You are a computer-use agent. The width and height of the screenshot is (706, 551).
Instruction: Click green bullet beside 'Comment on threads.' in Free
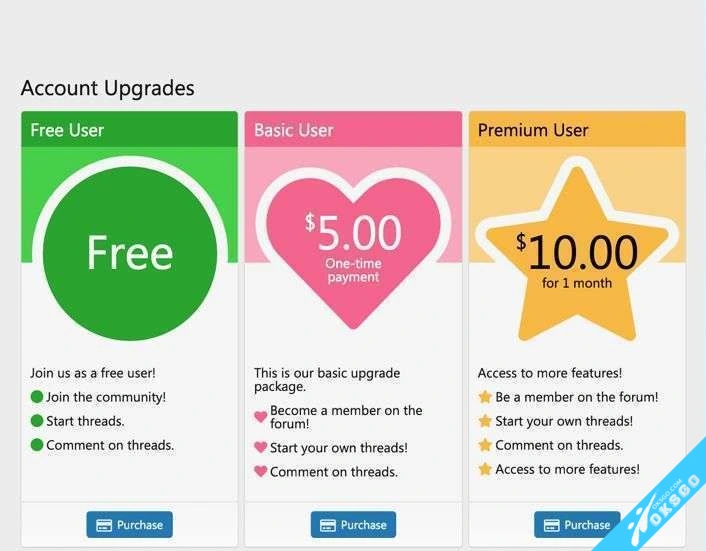pos(37,445)
